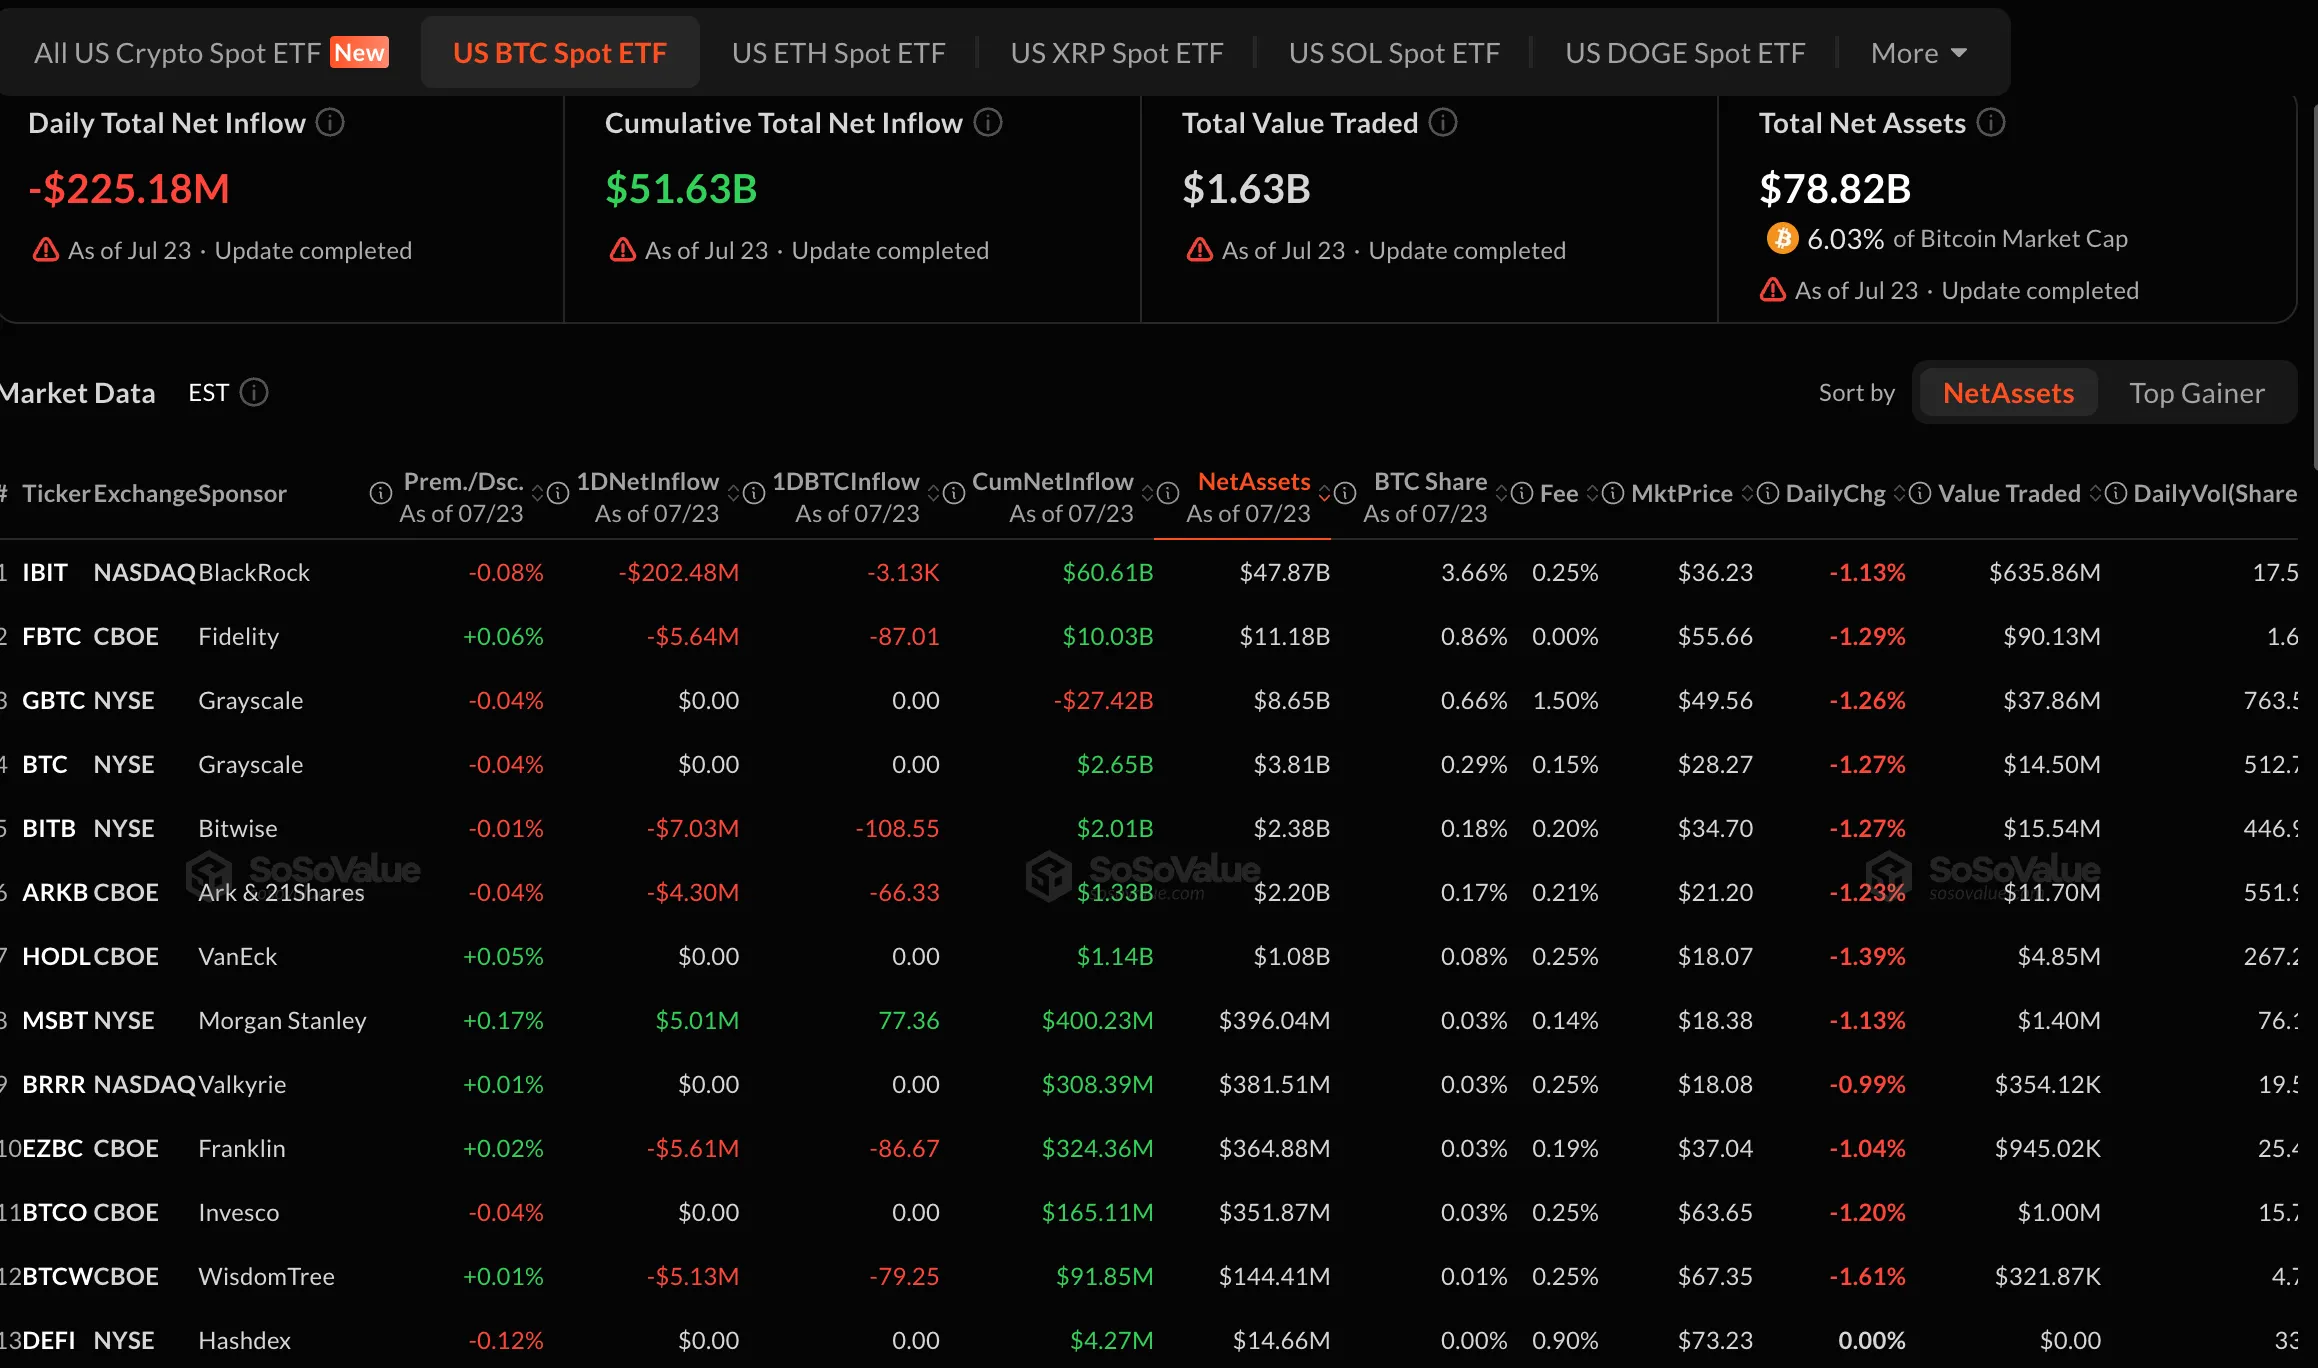Toggle the NetAssets column sort arrows
The height and width of the screenshot is (1368, 2318).
click(1324, 493)
